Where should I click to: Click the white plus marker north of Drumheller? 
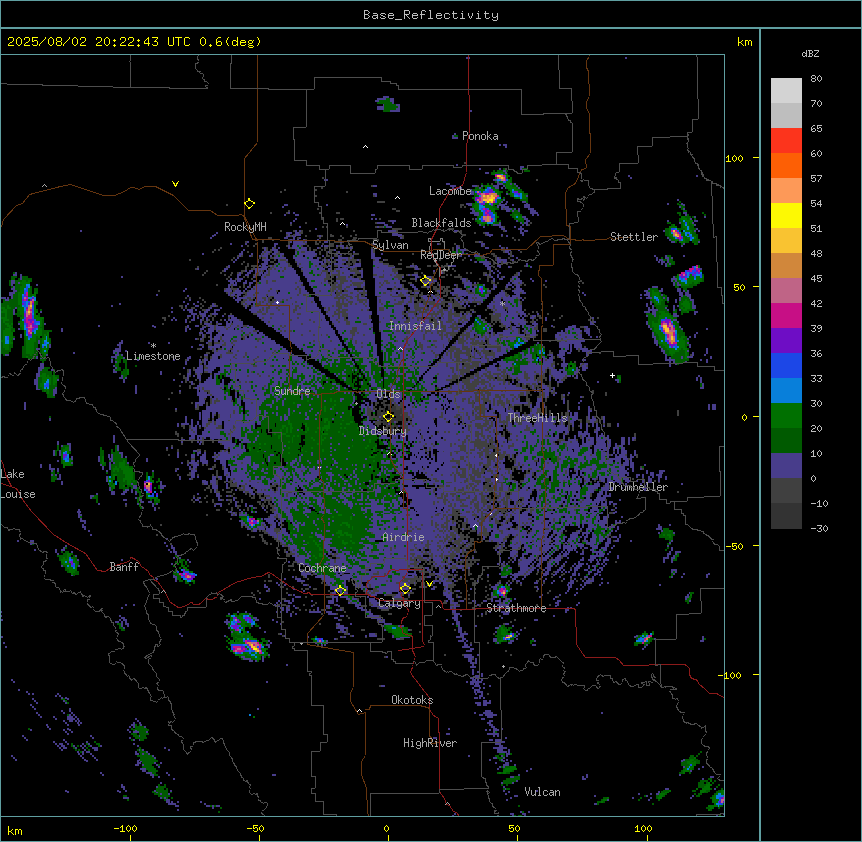612,375
